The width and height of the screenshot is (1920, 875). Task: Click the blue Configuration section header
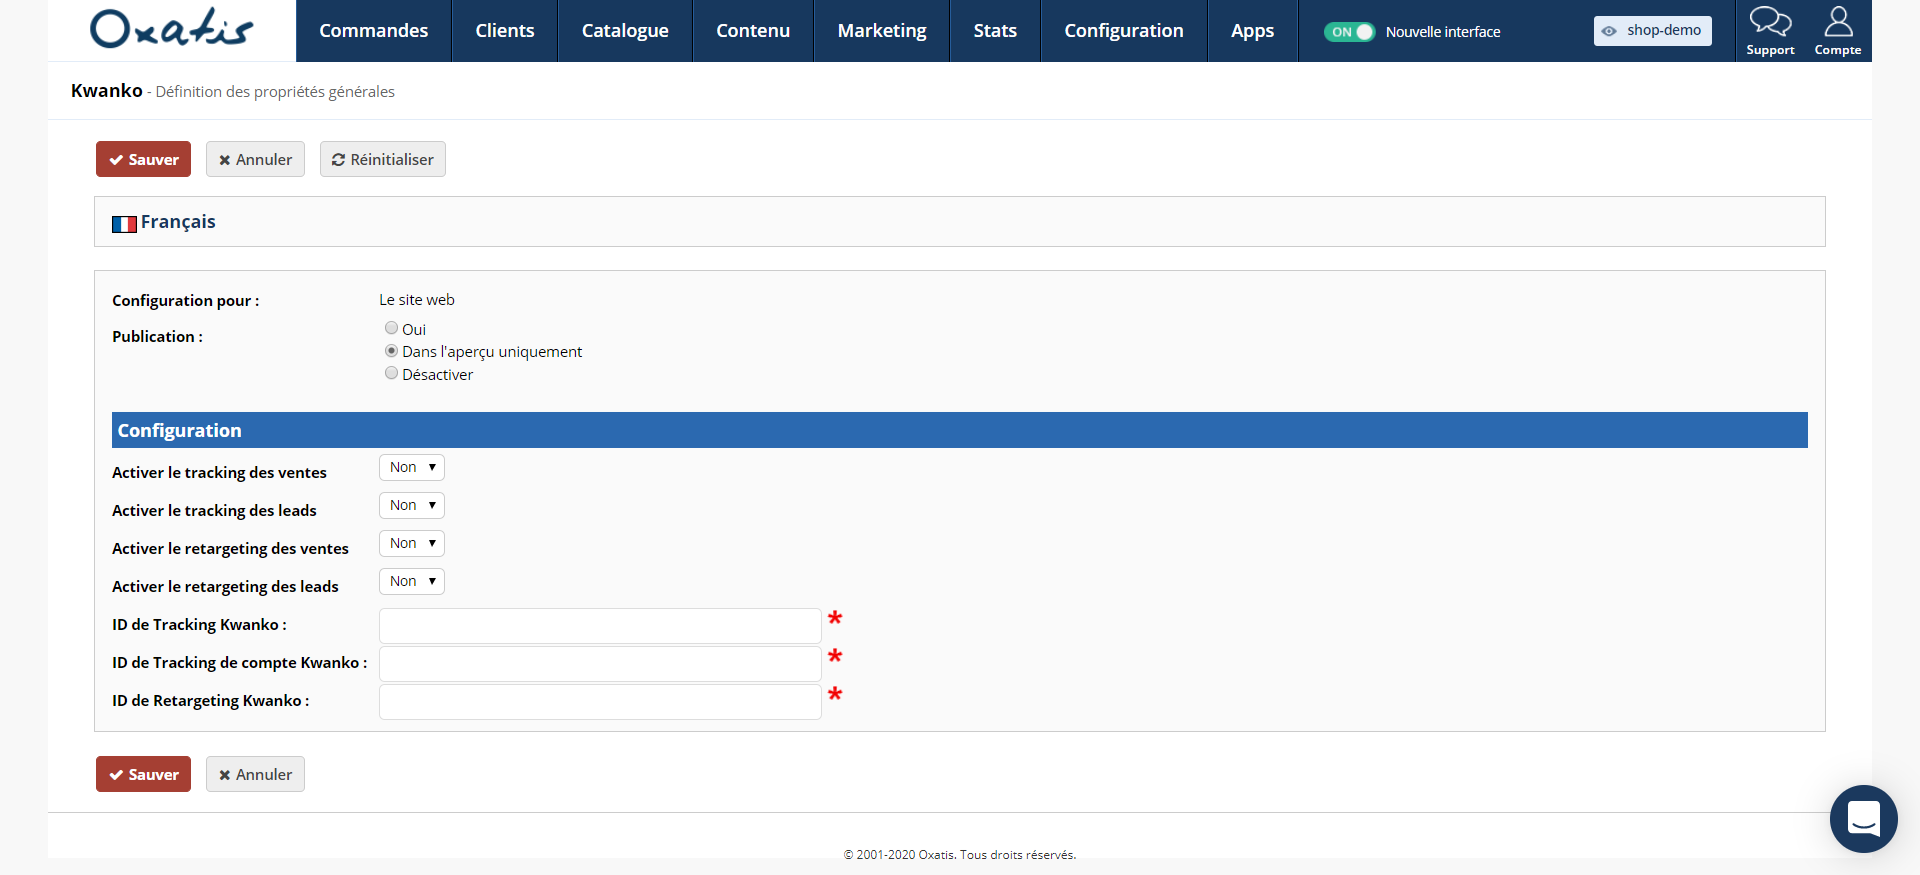(960, 430)
